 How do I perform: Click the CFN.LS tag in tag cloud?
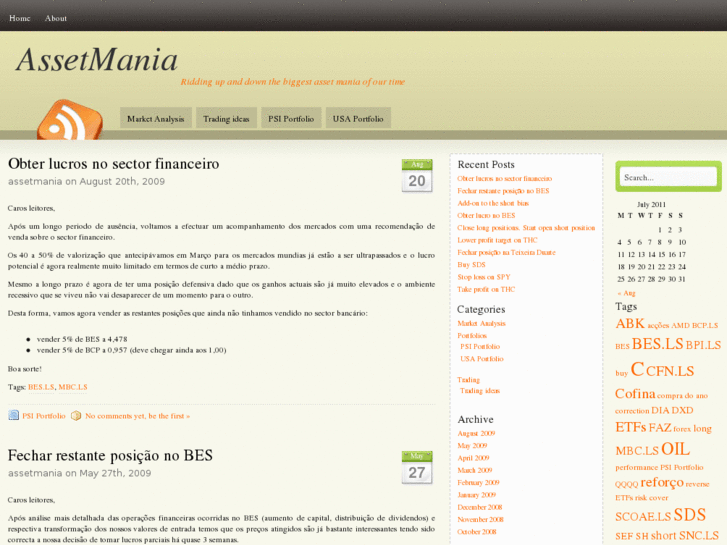coord(670,371)
